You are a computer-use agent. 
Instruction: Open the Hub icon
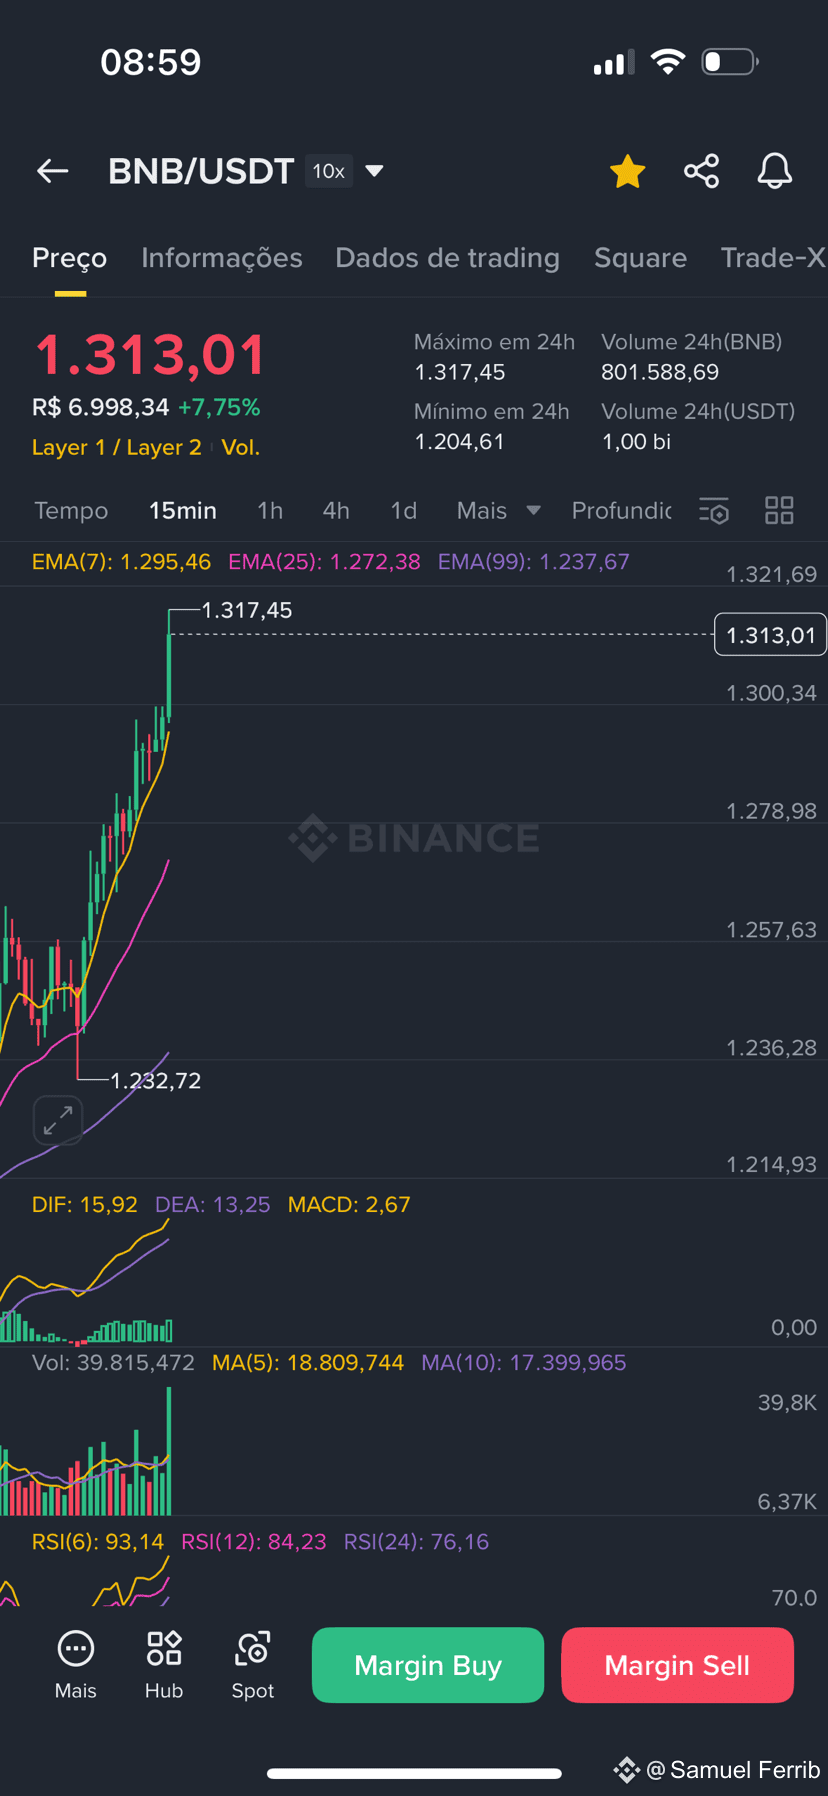(164, 1665)
